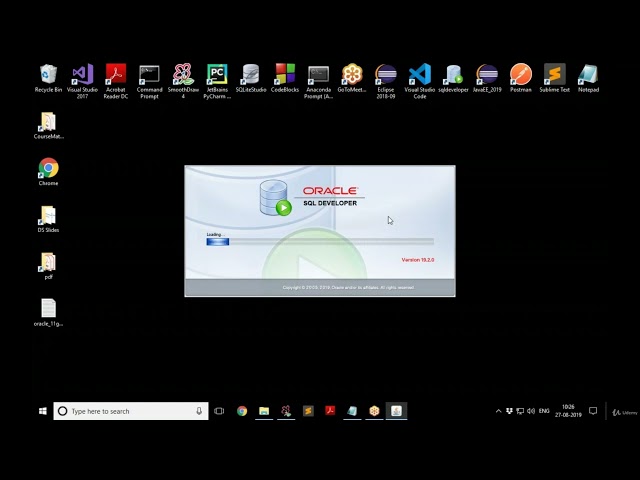Launch Postman desktop shortcut

(x=521, y=78)
